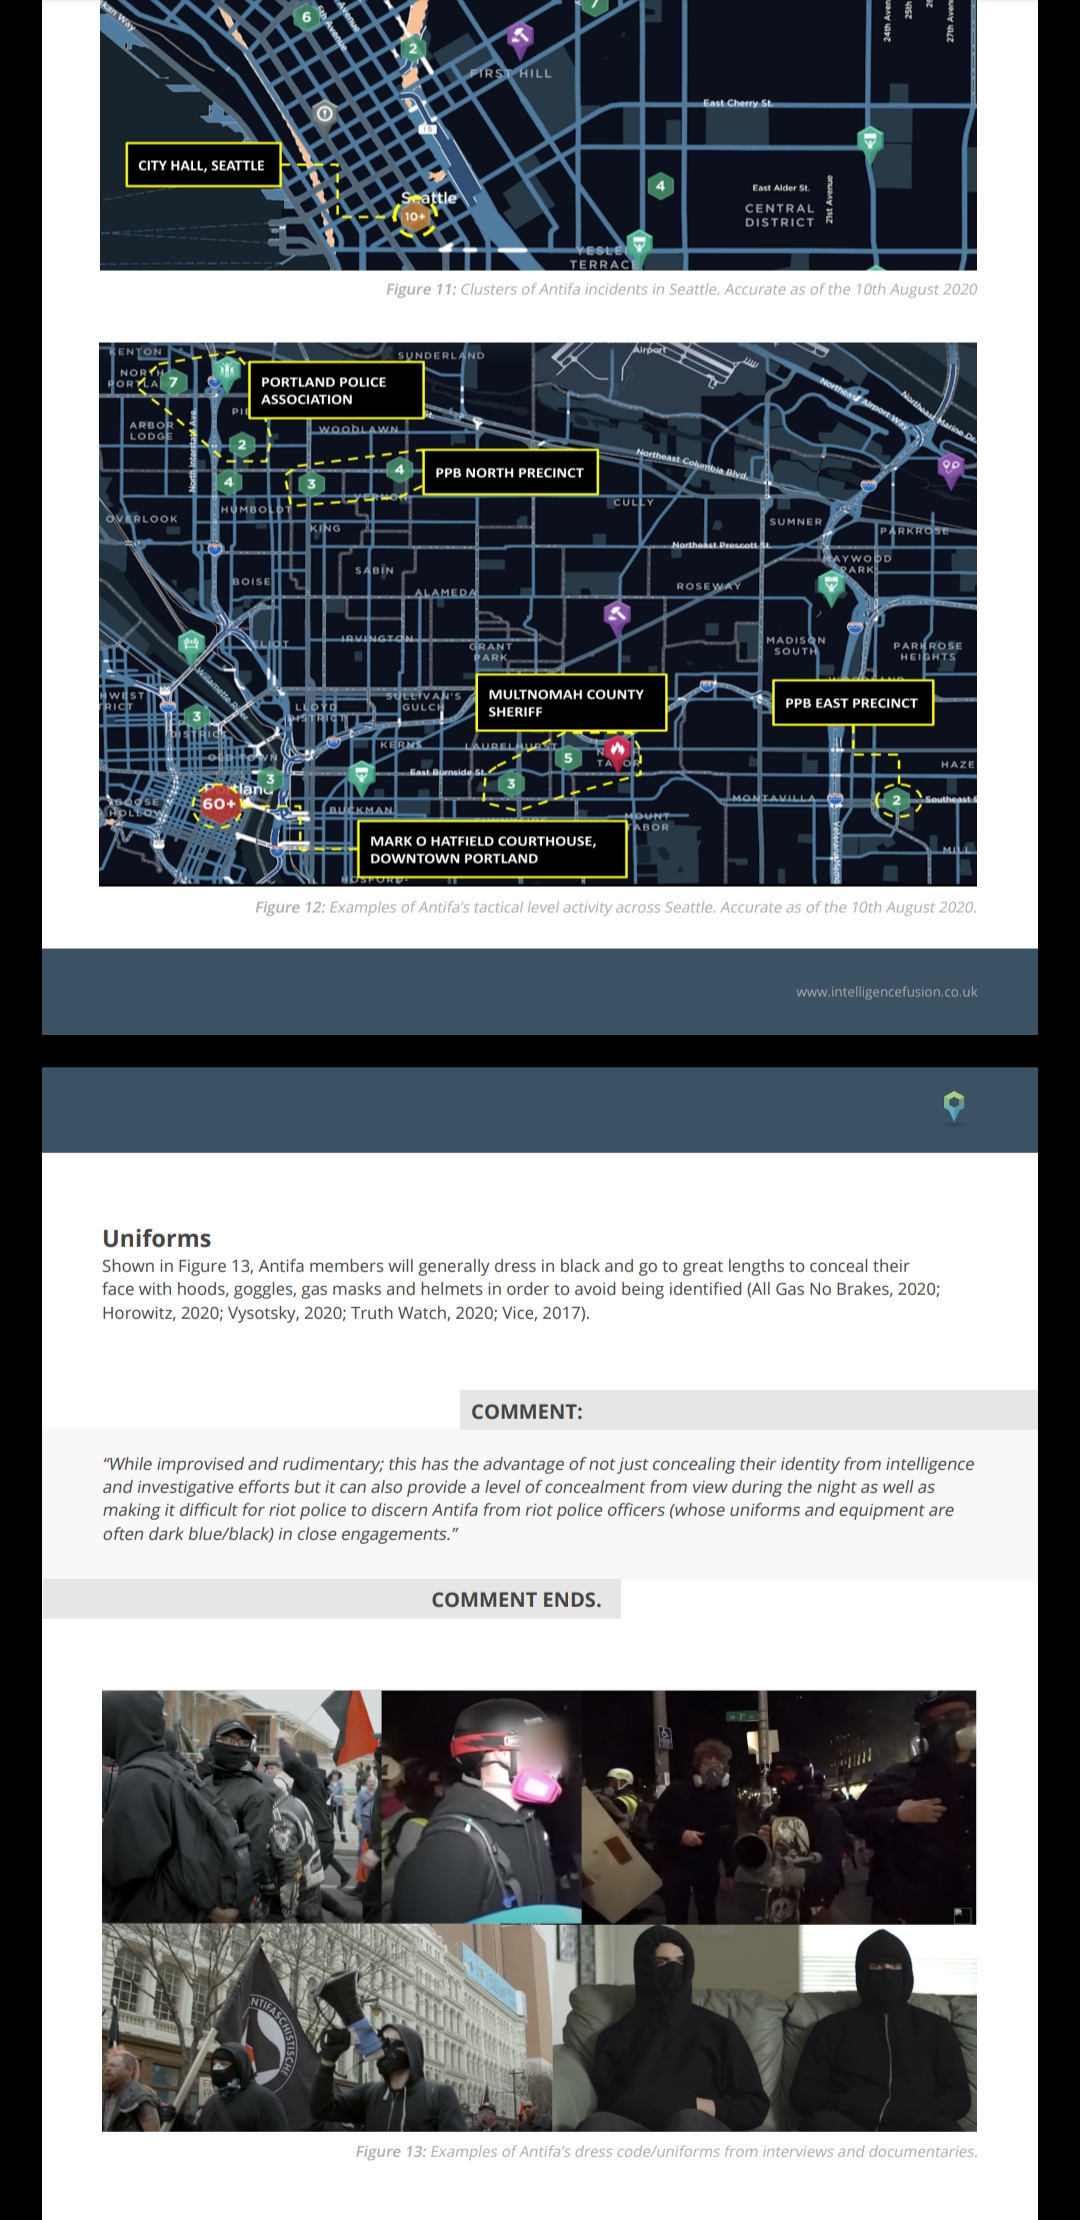Viewport: 1080px width, 2220px height.
Task: Select quoted comment starting "While improvised and rudimentary"
Action: click(x=539, y=1498)
